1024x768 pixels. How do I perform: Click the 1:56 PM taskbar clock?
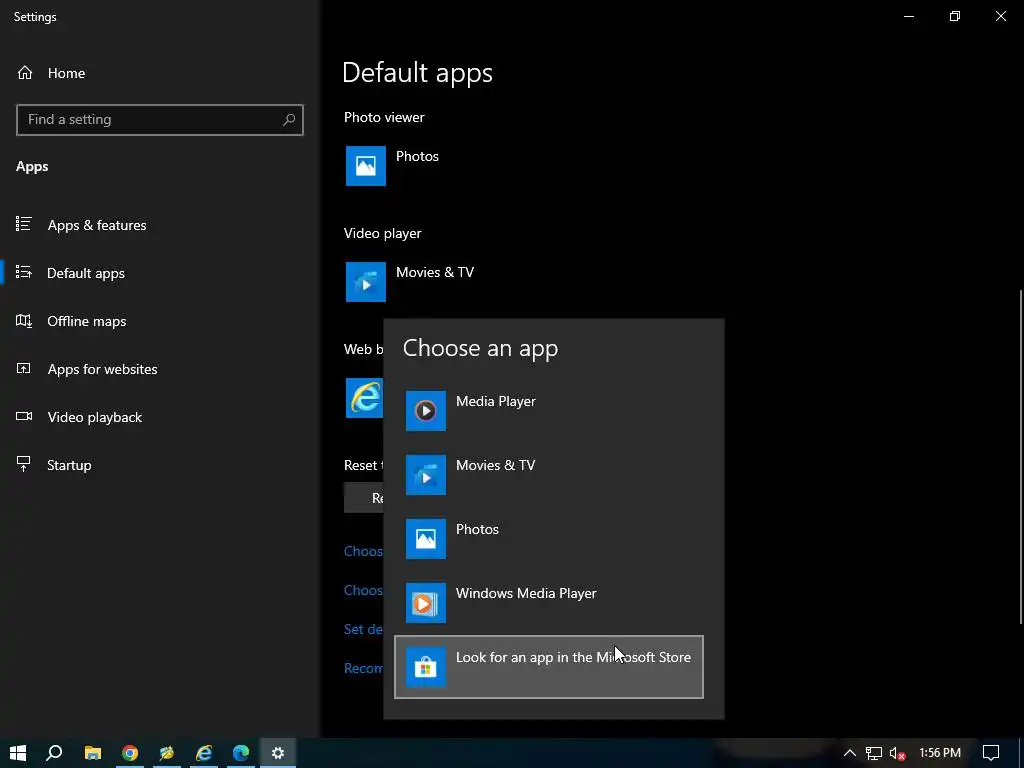coord(940,753)
